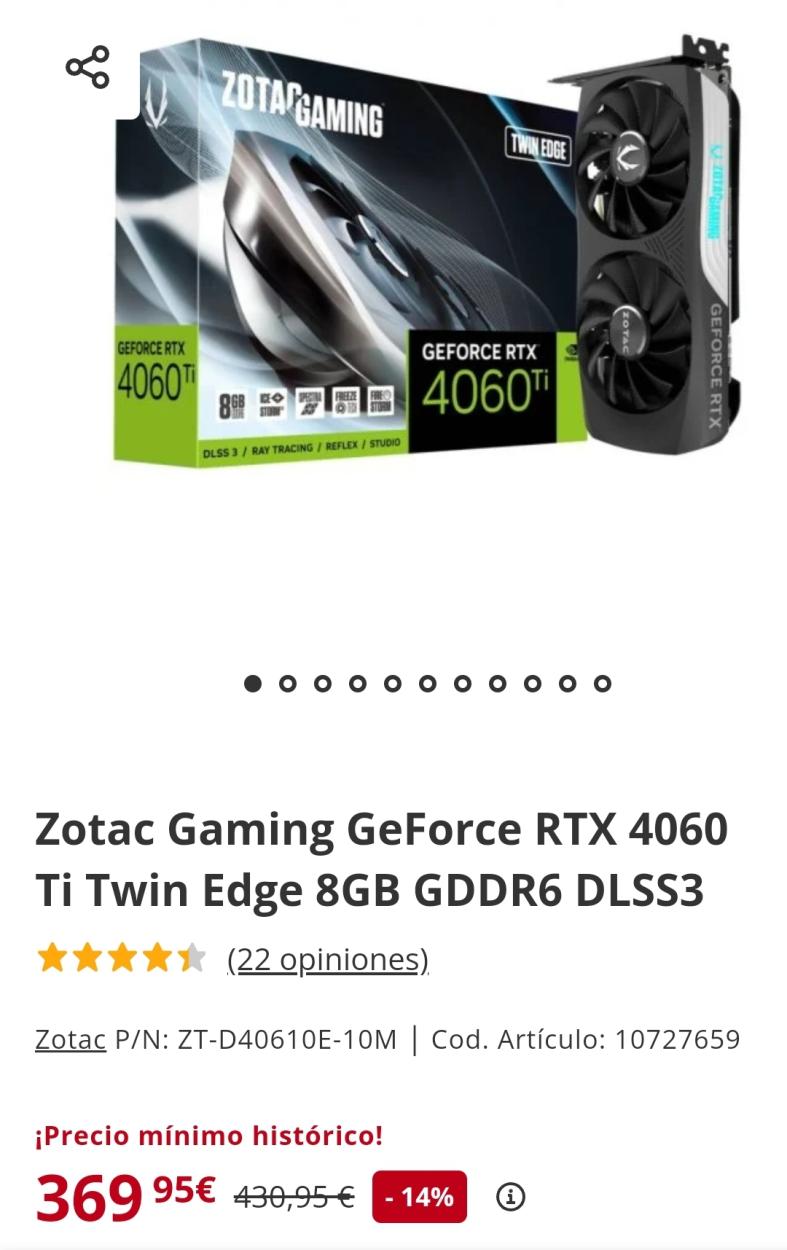Open the Zotac brand link
The width and height of the screenshot is (787, 1250).
70,1040
